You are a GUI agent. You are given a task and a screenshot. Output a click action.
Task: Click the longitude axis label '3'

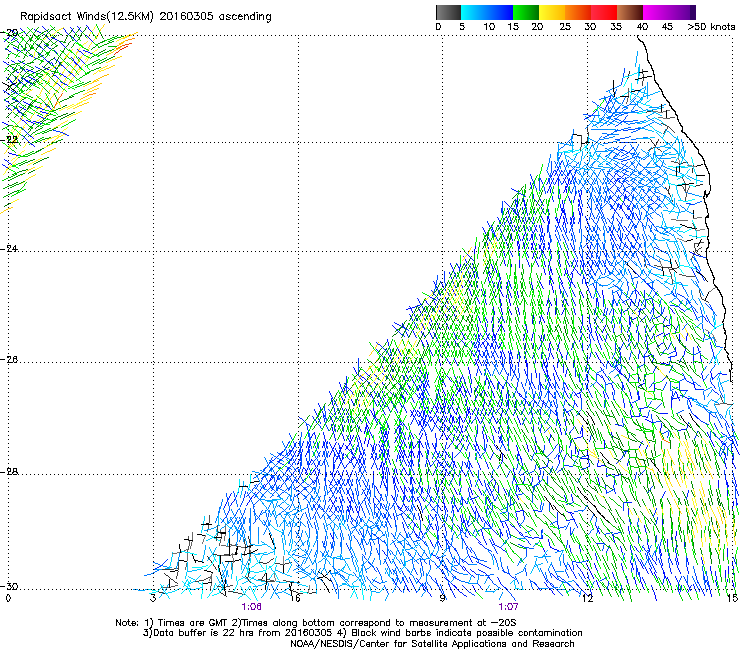pyautogui.click(x=153, y=599)
